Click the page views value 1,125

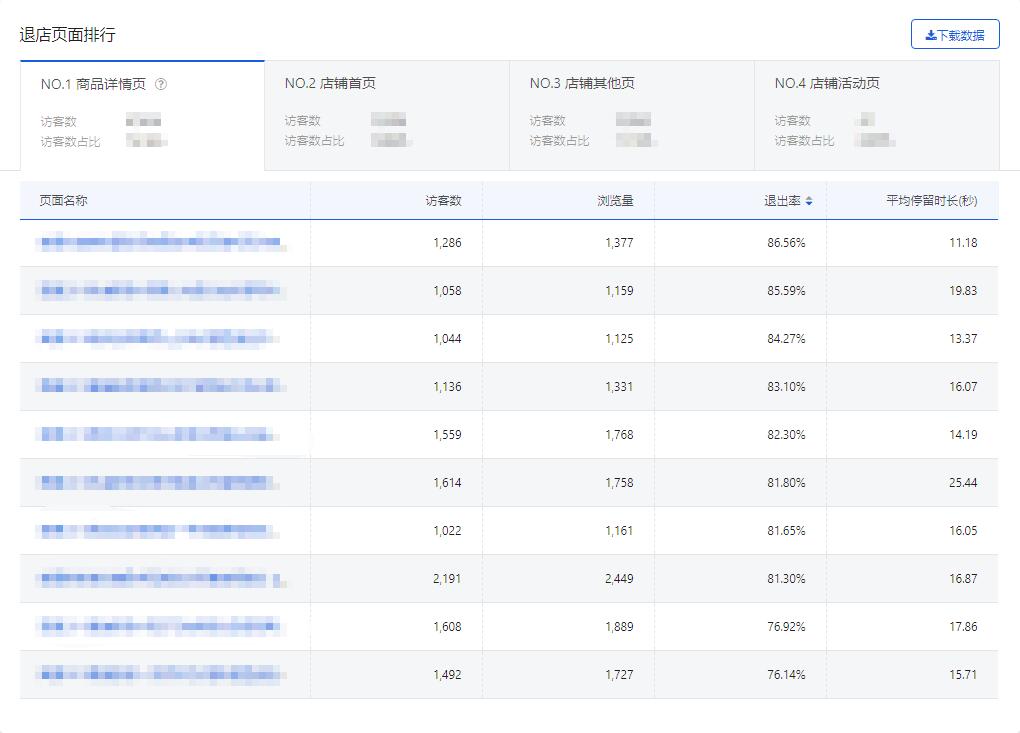(619, 338)
